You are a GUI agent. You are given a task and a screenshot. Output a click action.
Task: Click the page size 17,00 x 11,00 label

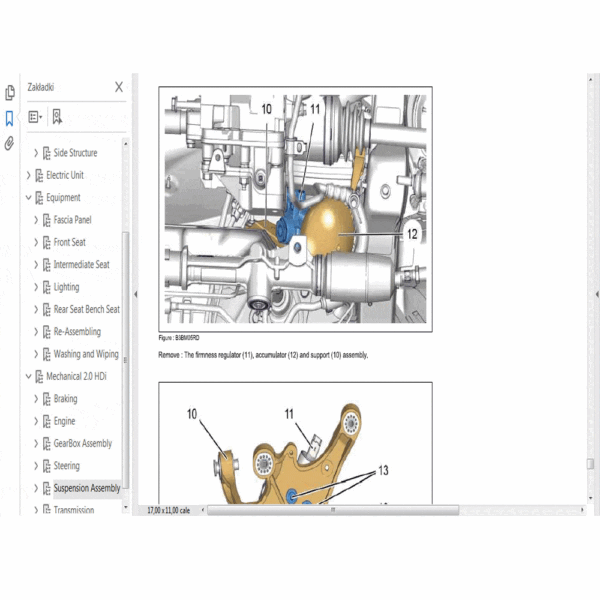pyautogui.click(x=169, y=510)
